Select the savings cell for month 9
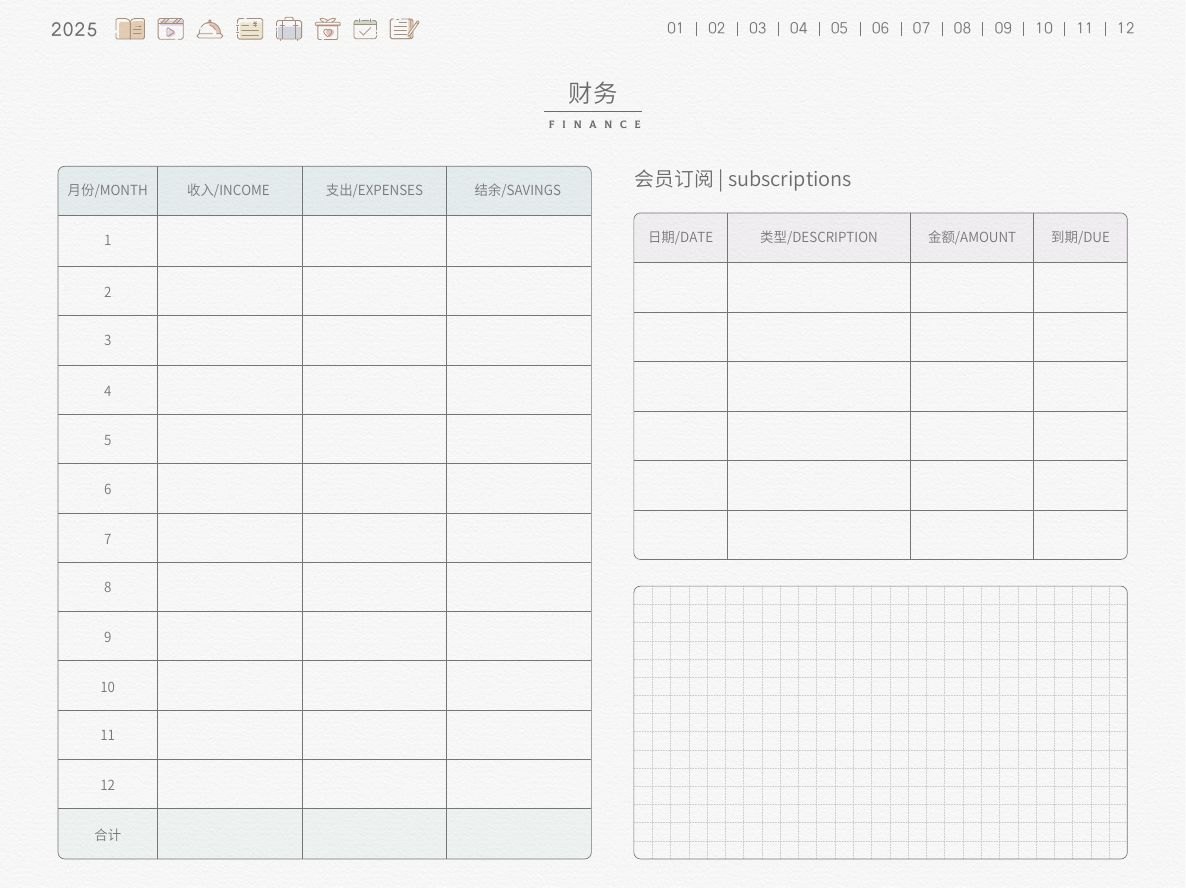This screenshot has height=888, width=1186. point(518,636)
